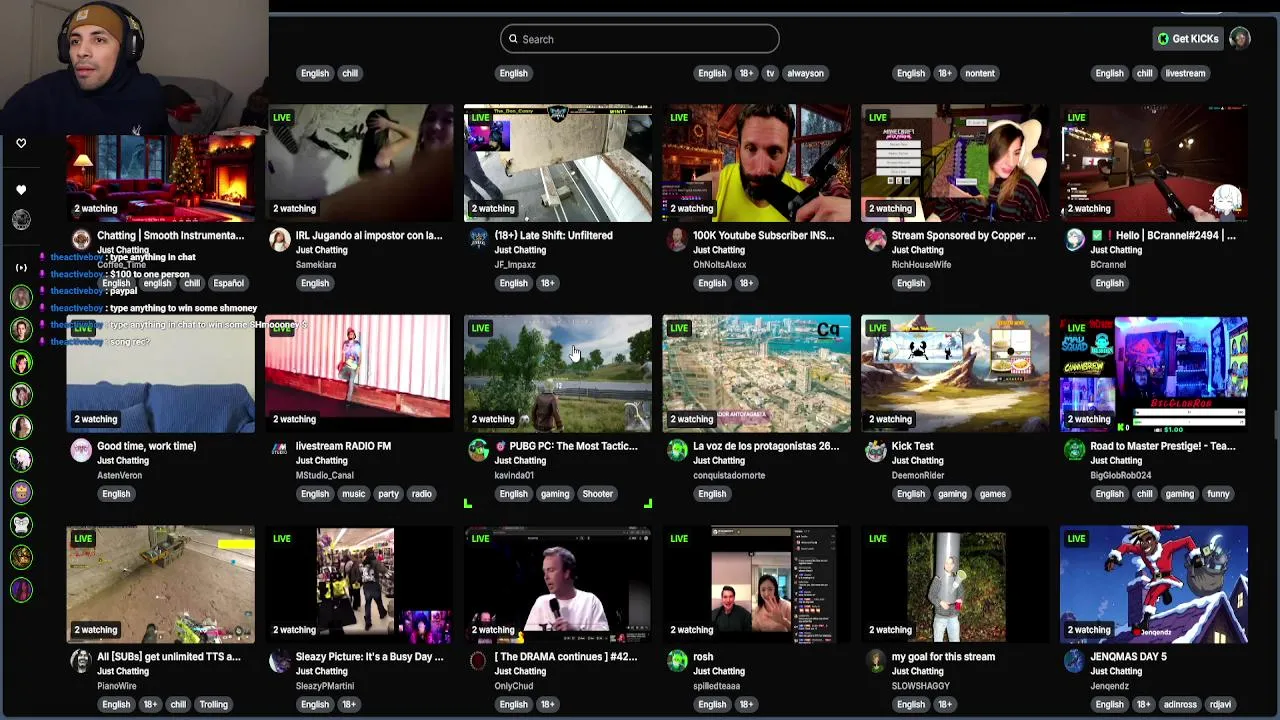Select the gaming tag under PUBG PC stream
Screen dimensions: 1280x720
[555, 494]
